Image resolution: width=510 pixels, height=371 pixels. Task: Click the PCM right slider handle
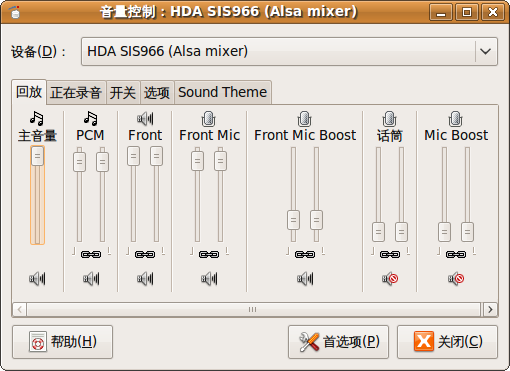click(102, 162)
